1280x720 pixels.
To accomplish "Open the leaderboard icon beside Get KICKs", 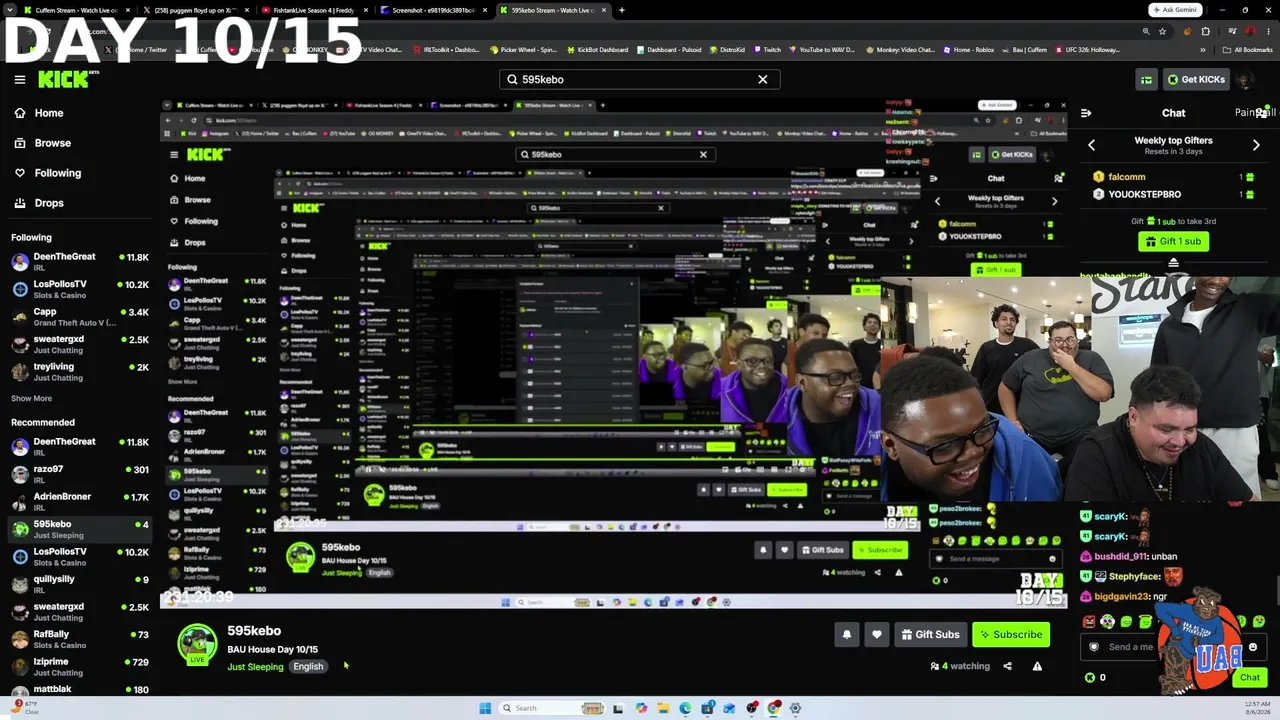I will [1146, 79].
